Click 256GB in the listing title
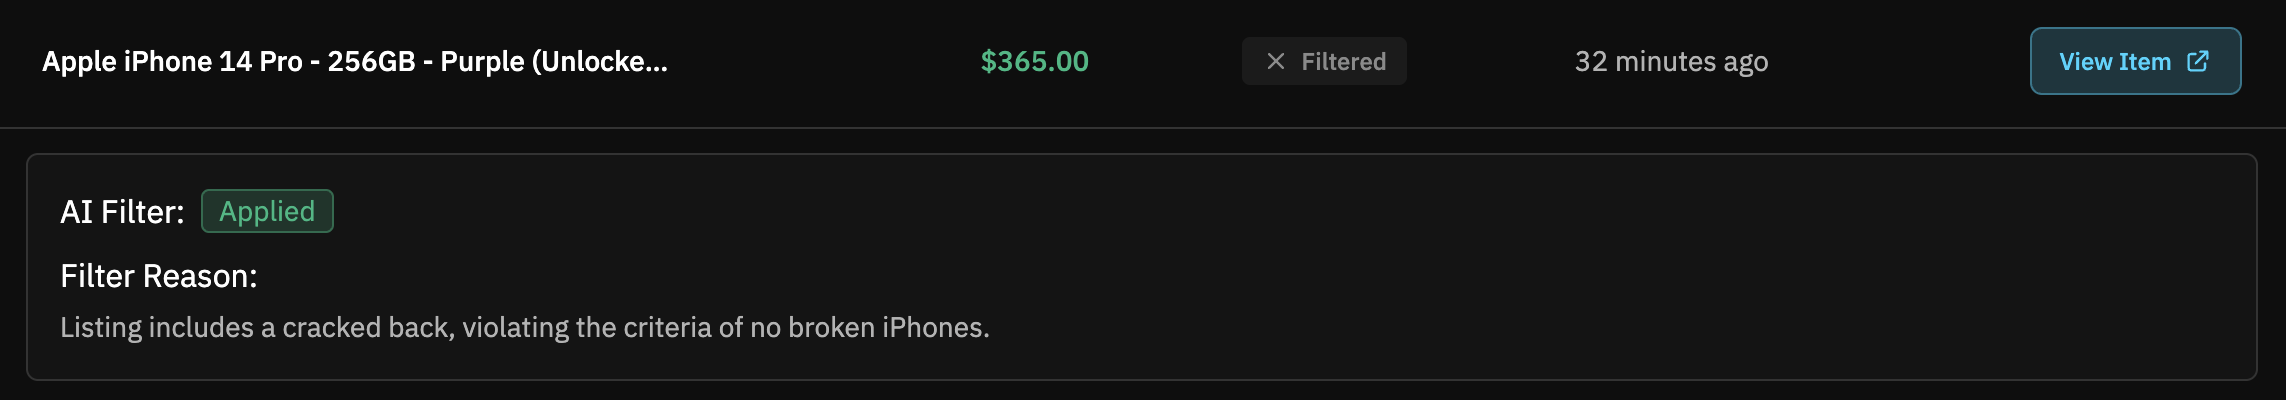 point(371,61)
